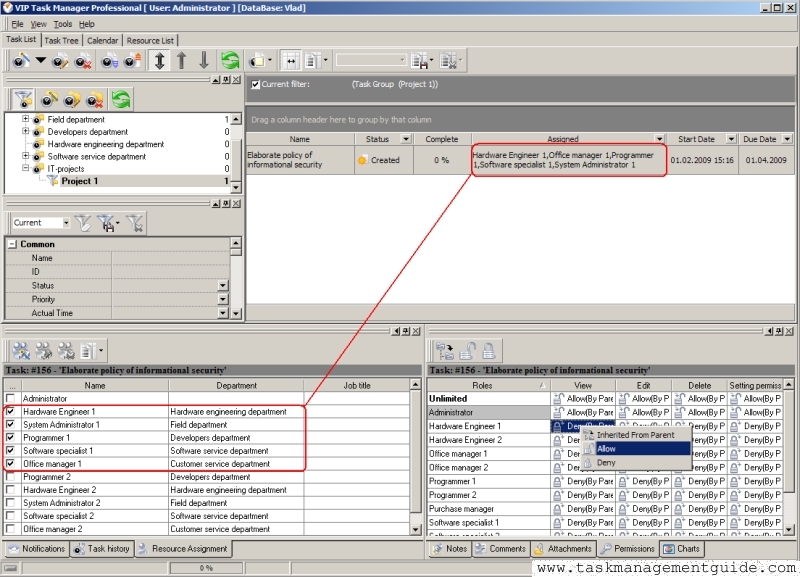The image size is (800, 577).
Task: Choose Allow in the permission context menu
Action: [636, 448]
